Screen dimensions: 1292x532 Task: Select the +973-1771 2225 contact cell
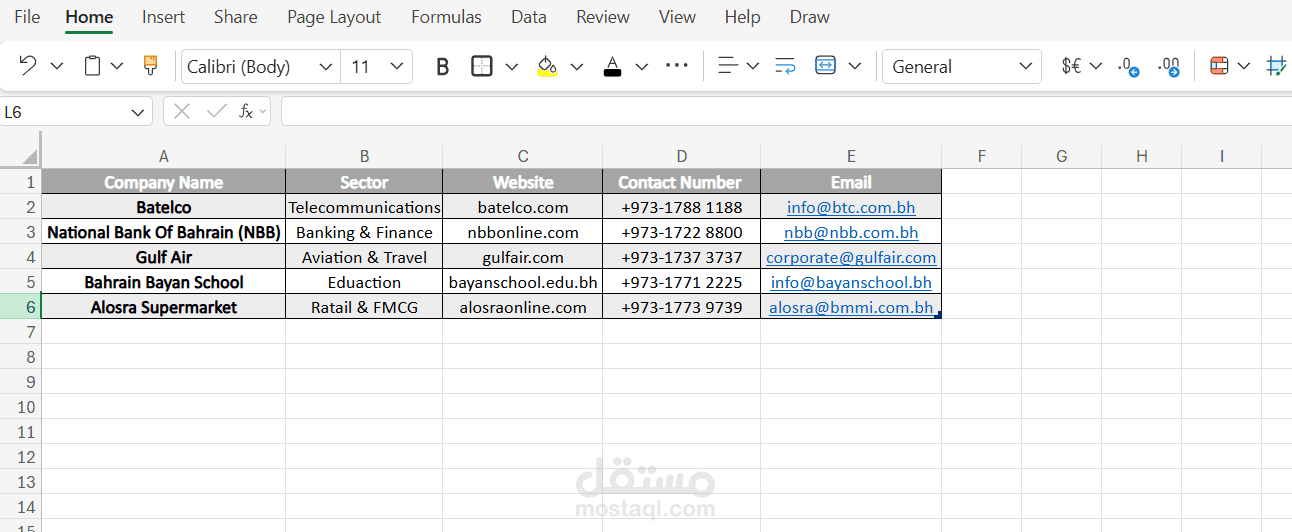pyautogui.click(x=682, y=282)
